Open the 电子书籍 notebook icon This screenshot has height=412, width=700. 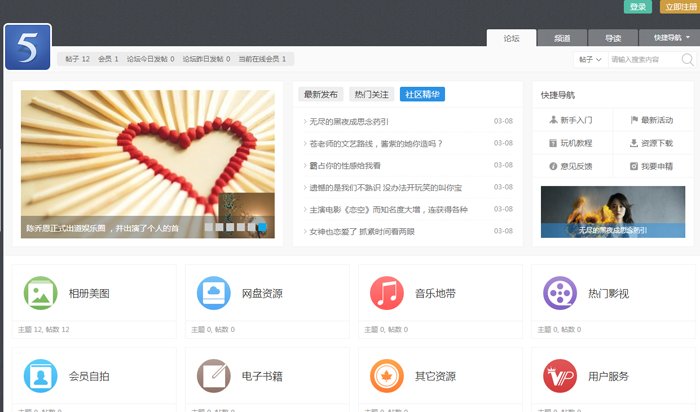tap(214, 376)
